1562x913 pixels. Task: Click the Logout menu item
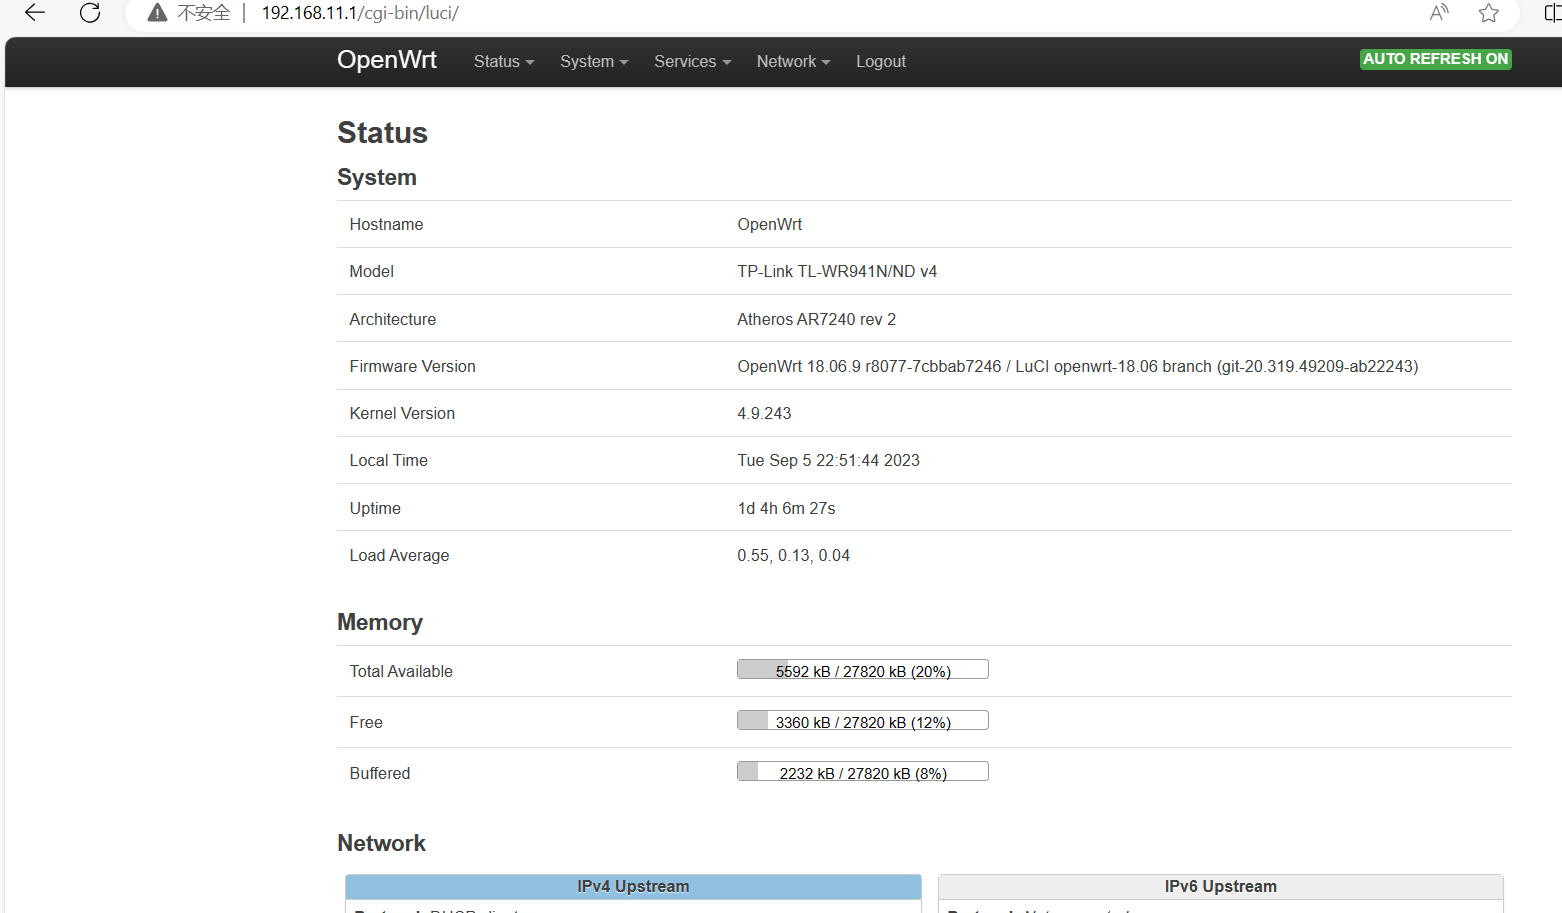(880, 61)
